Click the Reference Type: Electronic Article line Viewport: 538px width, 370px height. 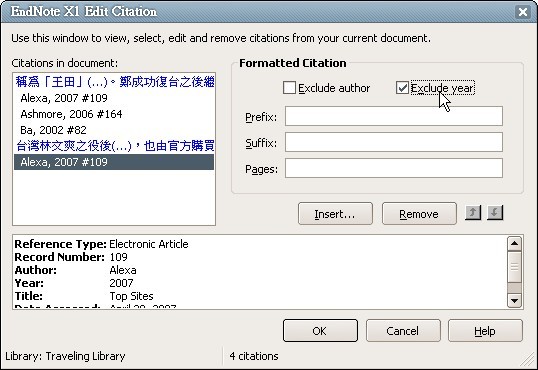pos(101,244)
